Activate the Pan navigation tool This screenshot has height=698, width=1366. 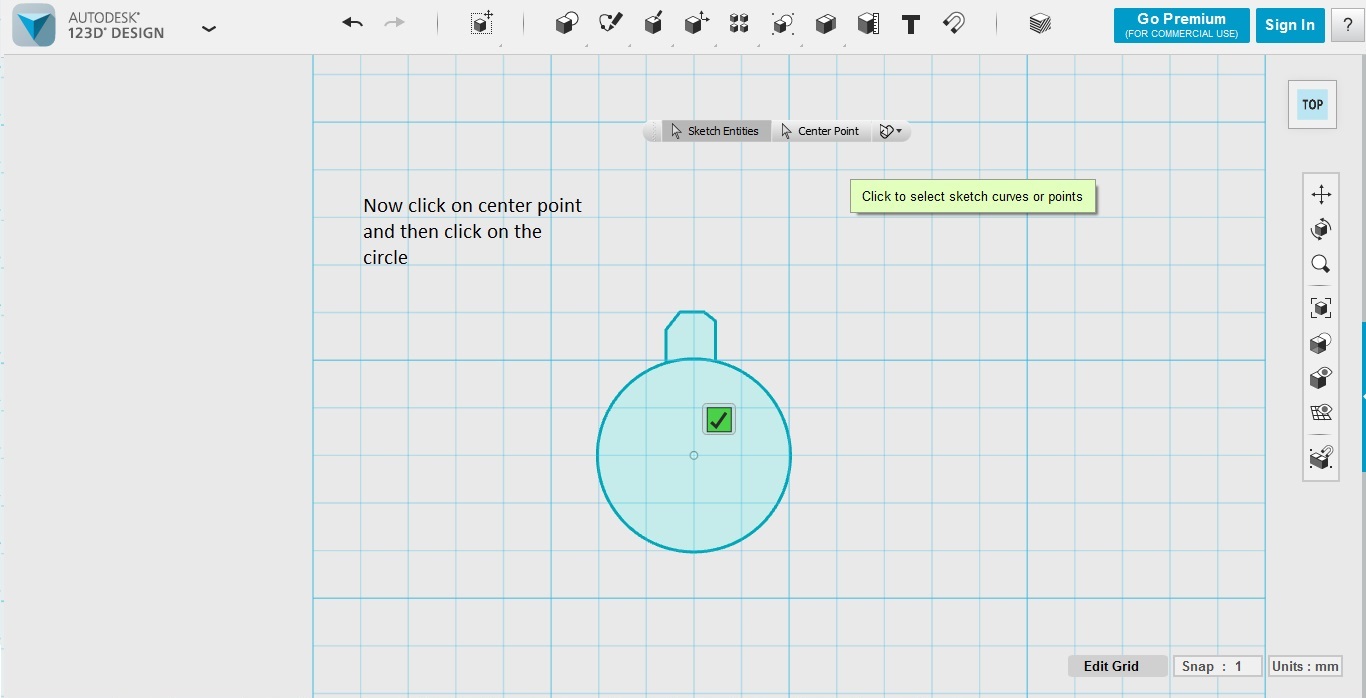pos(1320,193)
